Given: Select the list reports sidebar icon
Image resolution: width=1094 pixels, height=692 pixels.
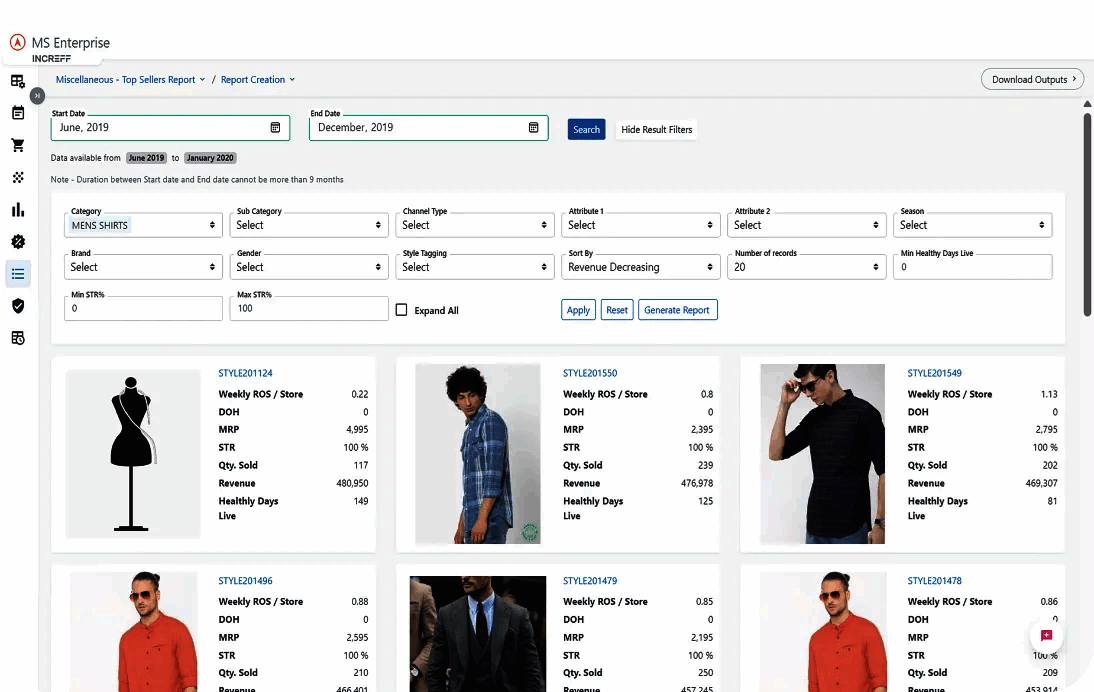Looking at the screenshot, I should point(18,273).
